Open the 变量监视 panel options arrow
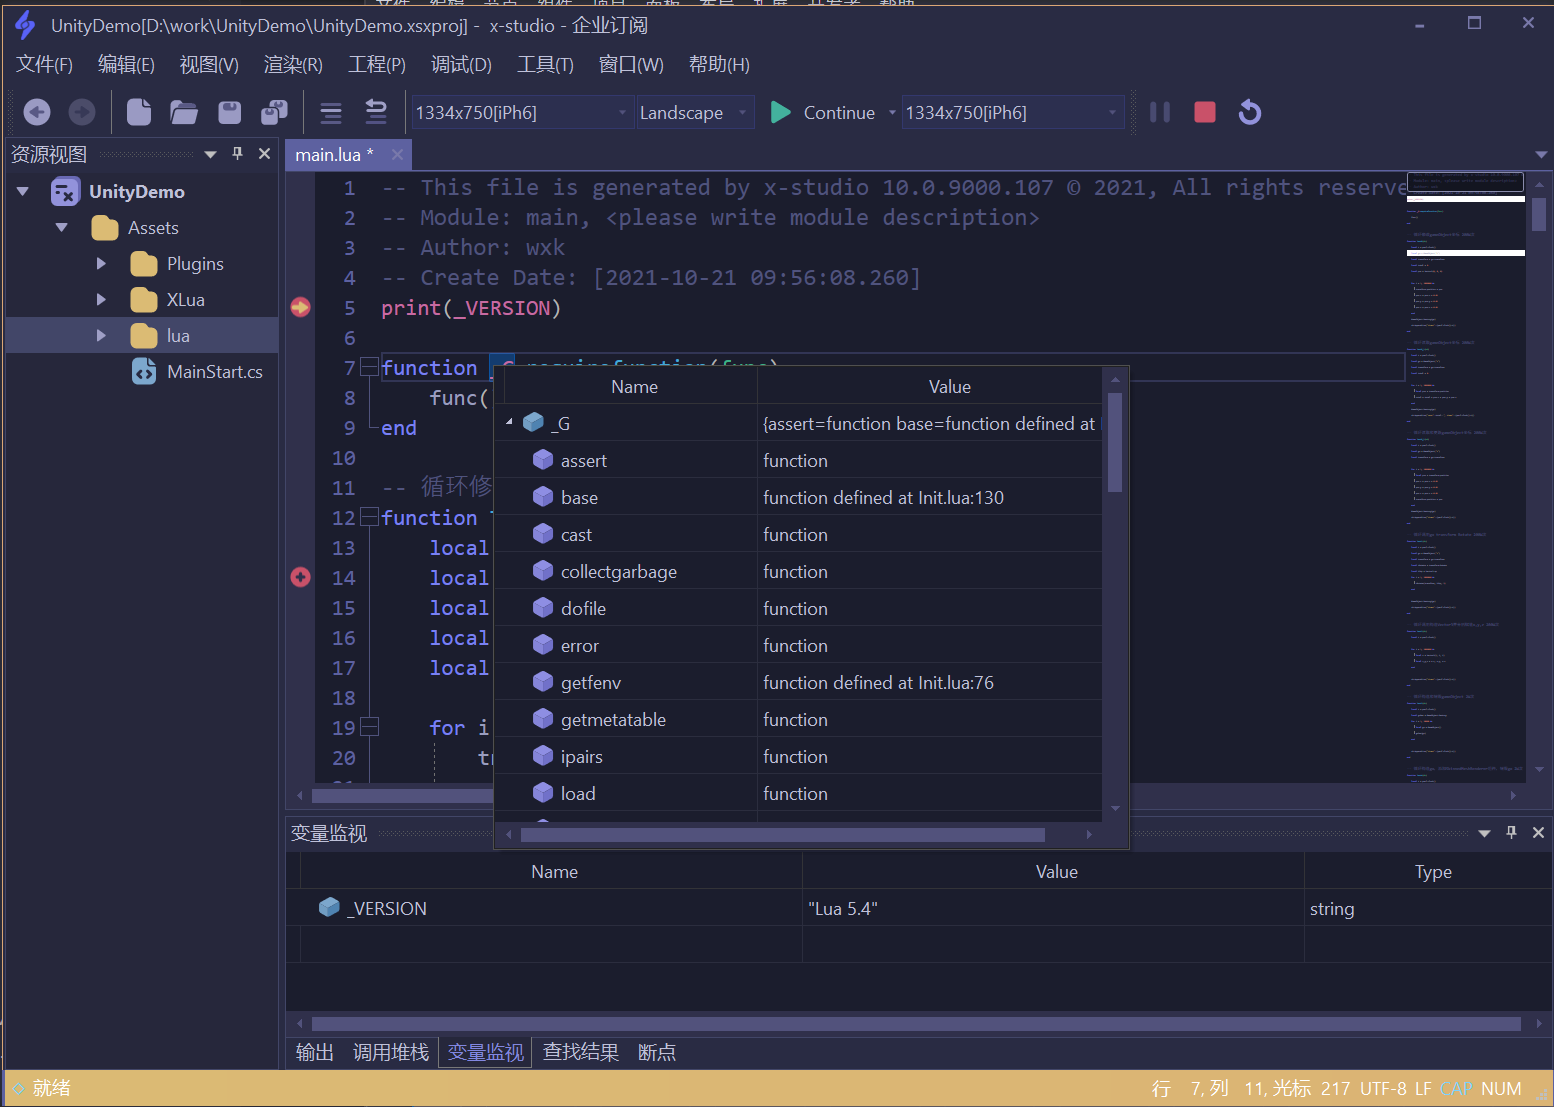The height and width of the screenshot is (1107, 1554). (1484, 833)
